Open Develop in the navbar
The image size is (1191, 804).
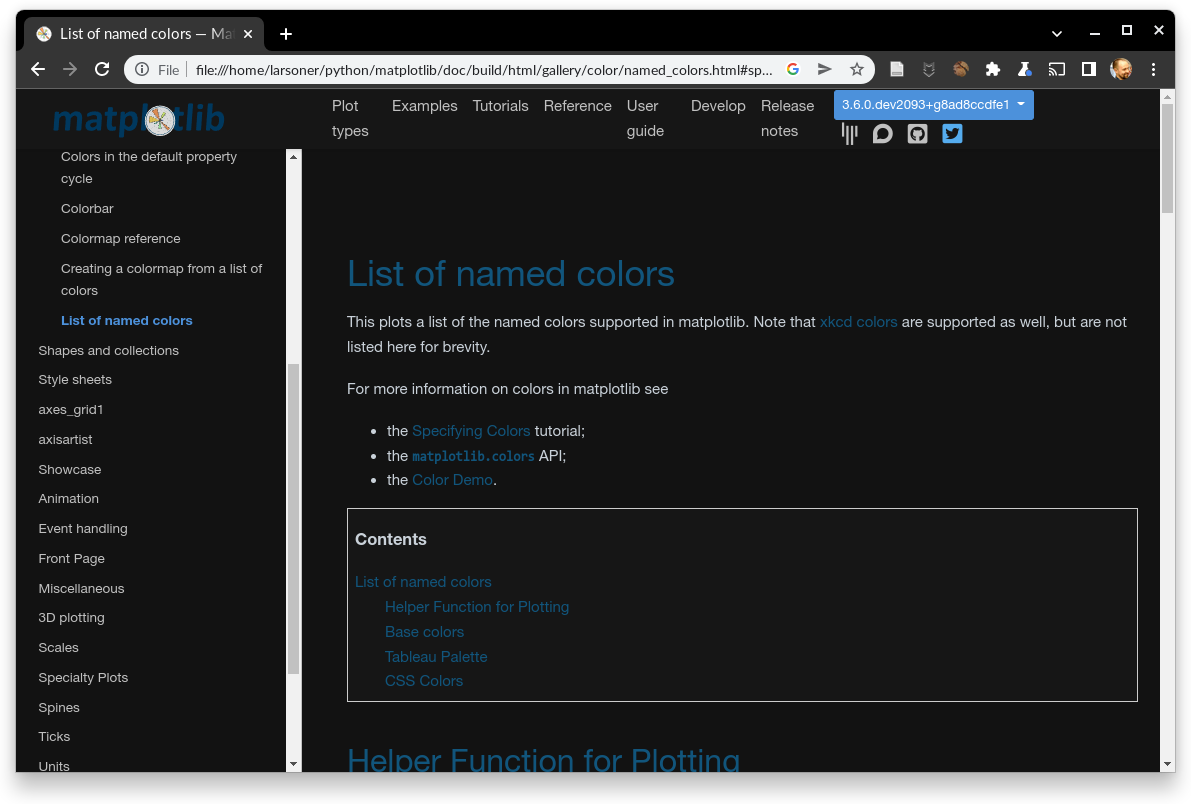click(x=718, y=106)
